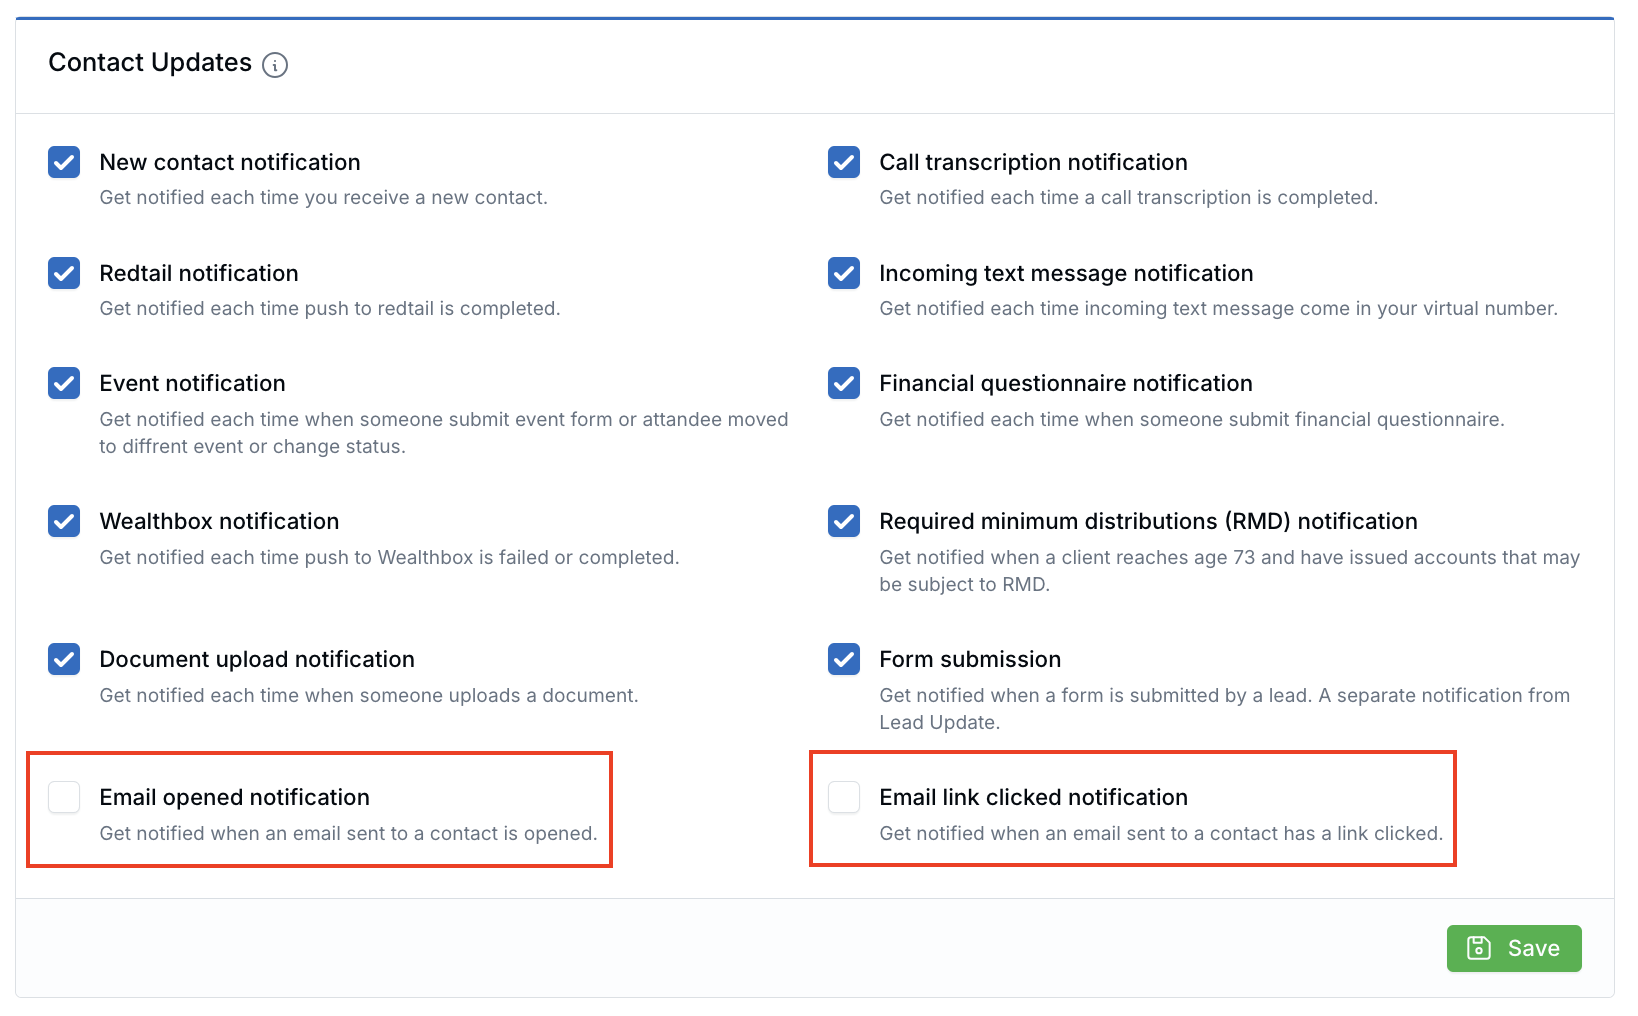Image resolution: width=1638 pixels, height=1016 pixels.
Task: Disable Redtail notification checkbox
Action: [64, 273]
